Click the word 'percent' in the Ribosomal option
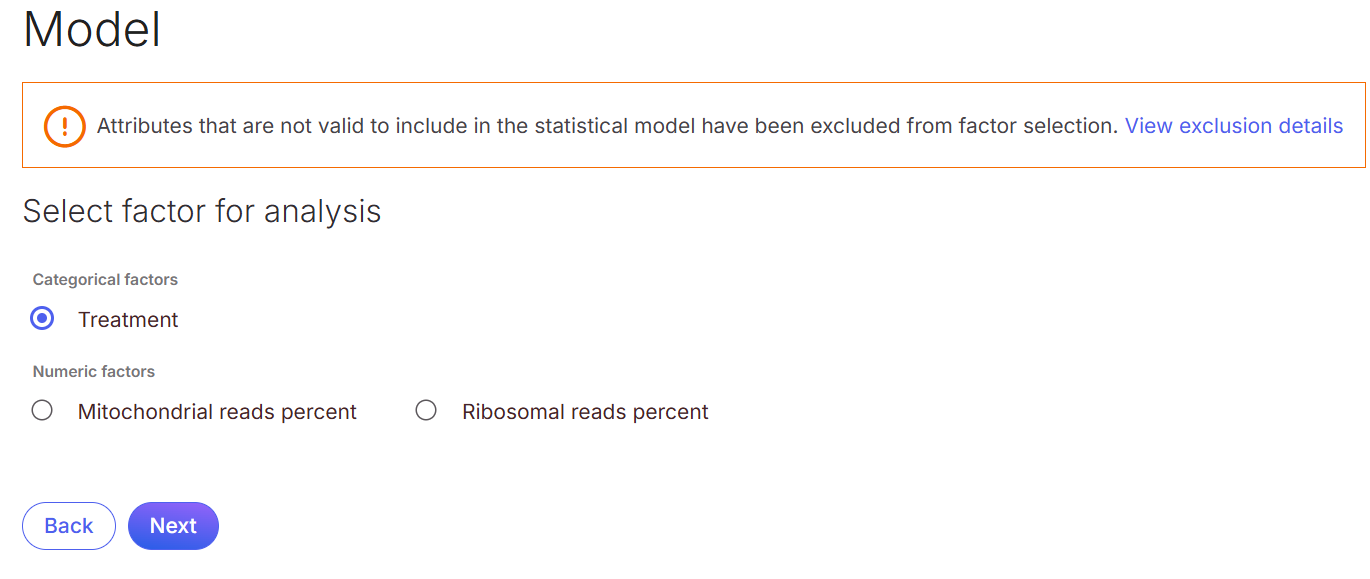The image size is (1370, 579). [672, 412]
